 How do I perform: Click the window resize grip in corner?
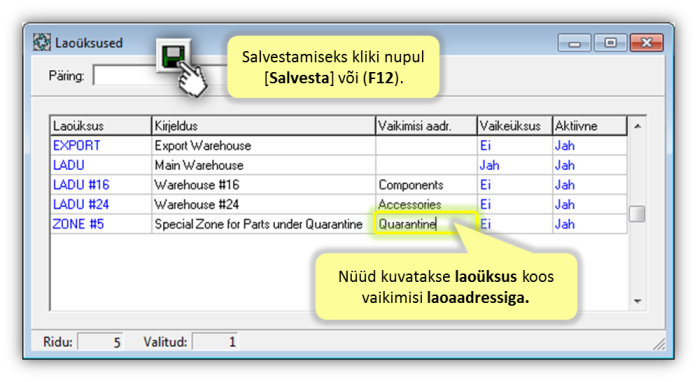(x=659, y=343)
